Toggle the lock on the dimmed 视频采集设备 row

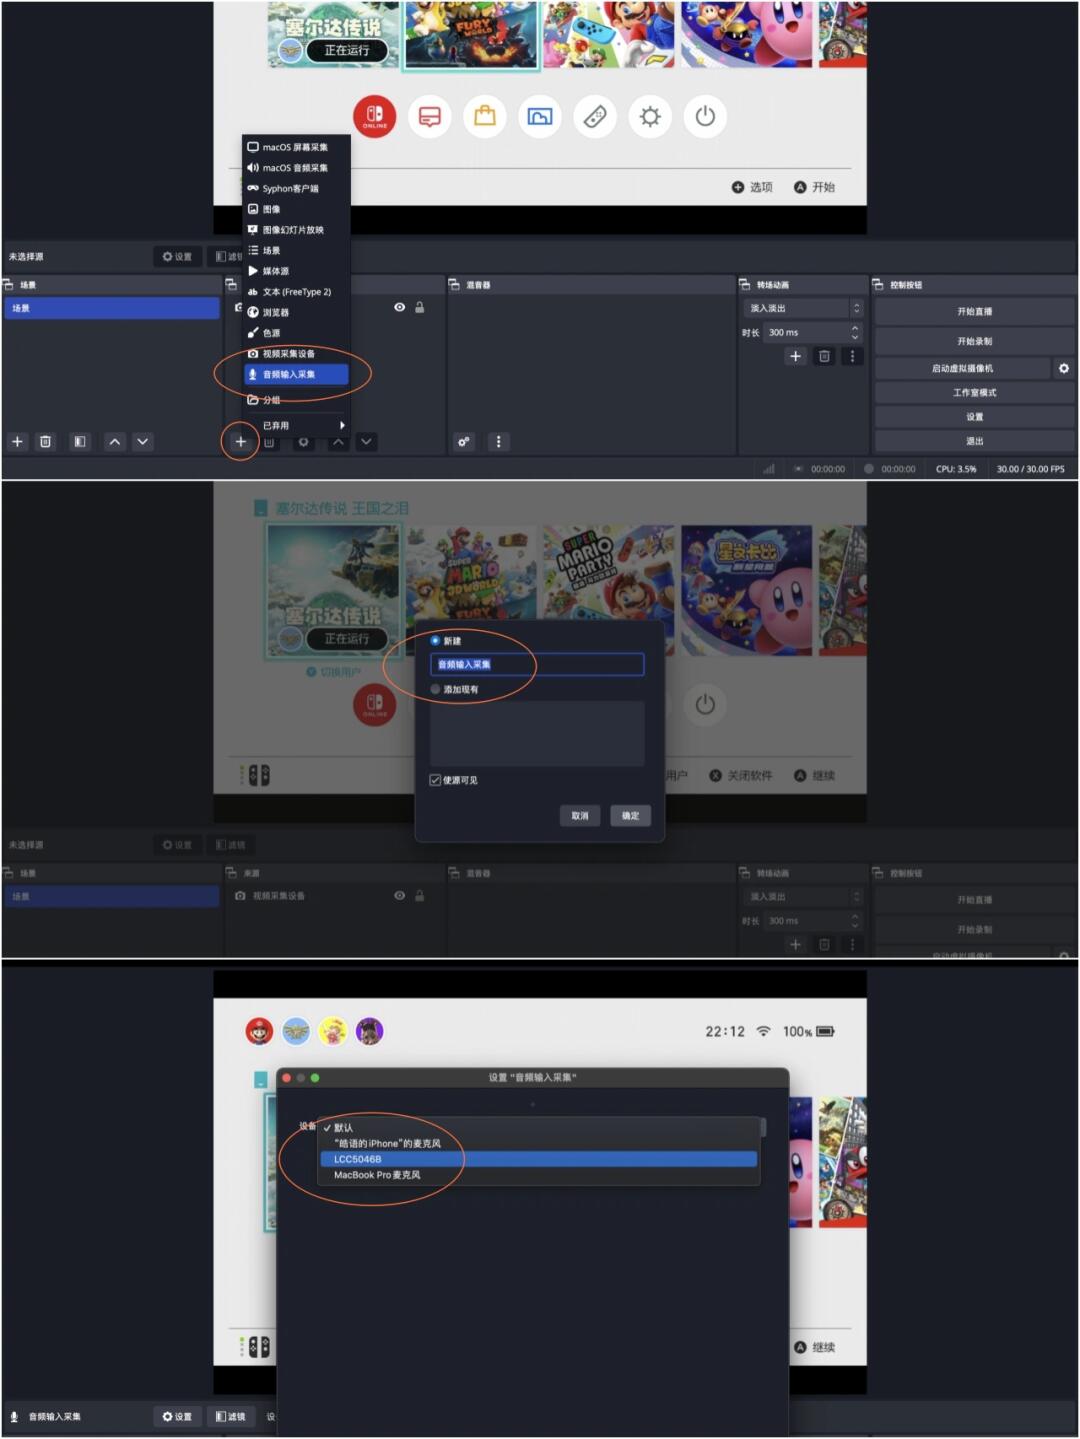pos(420,895)
